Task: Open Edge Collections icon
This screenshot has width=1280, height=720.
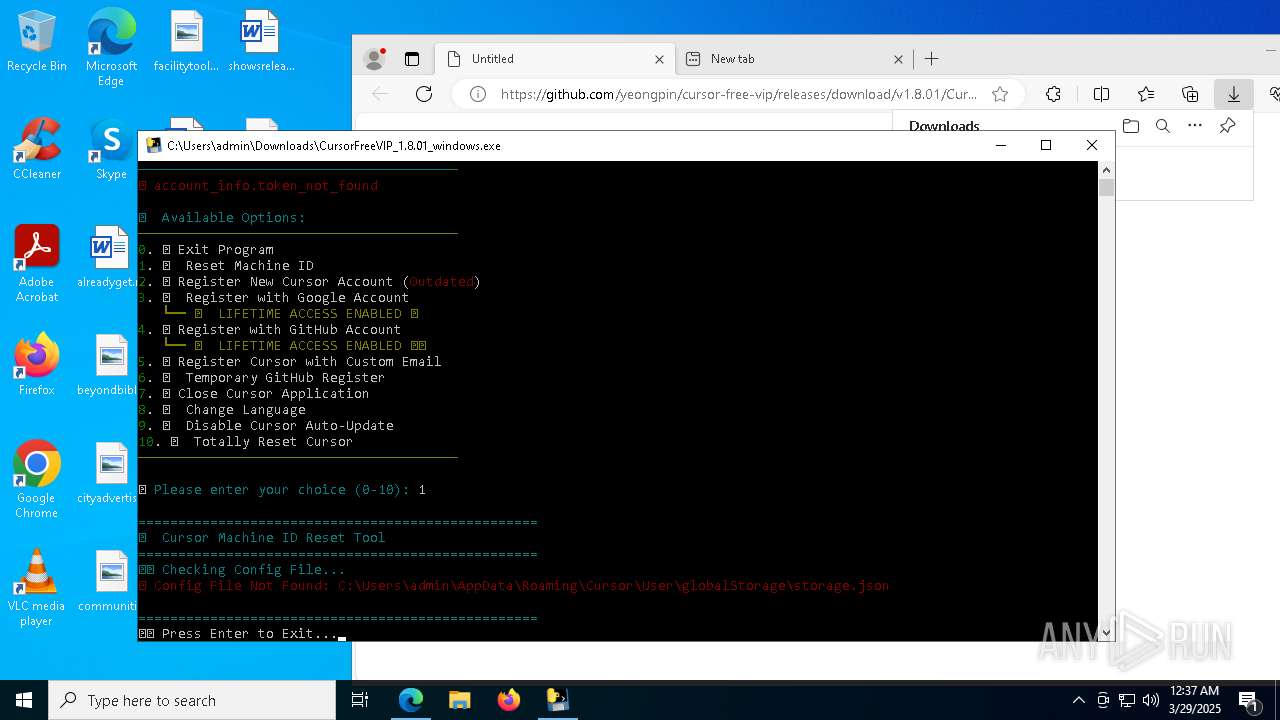Action: coord(1190,94)
